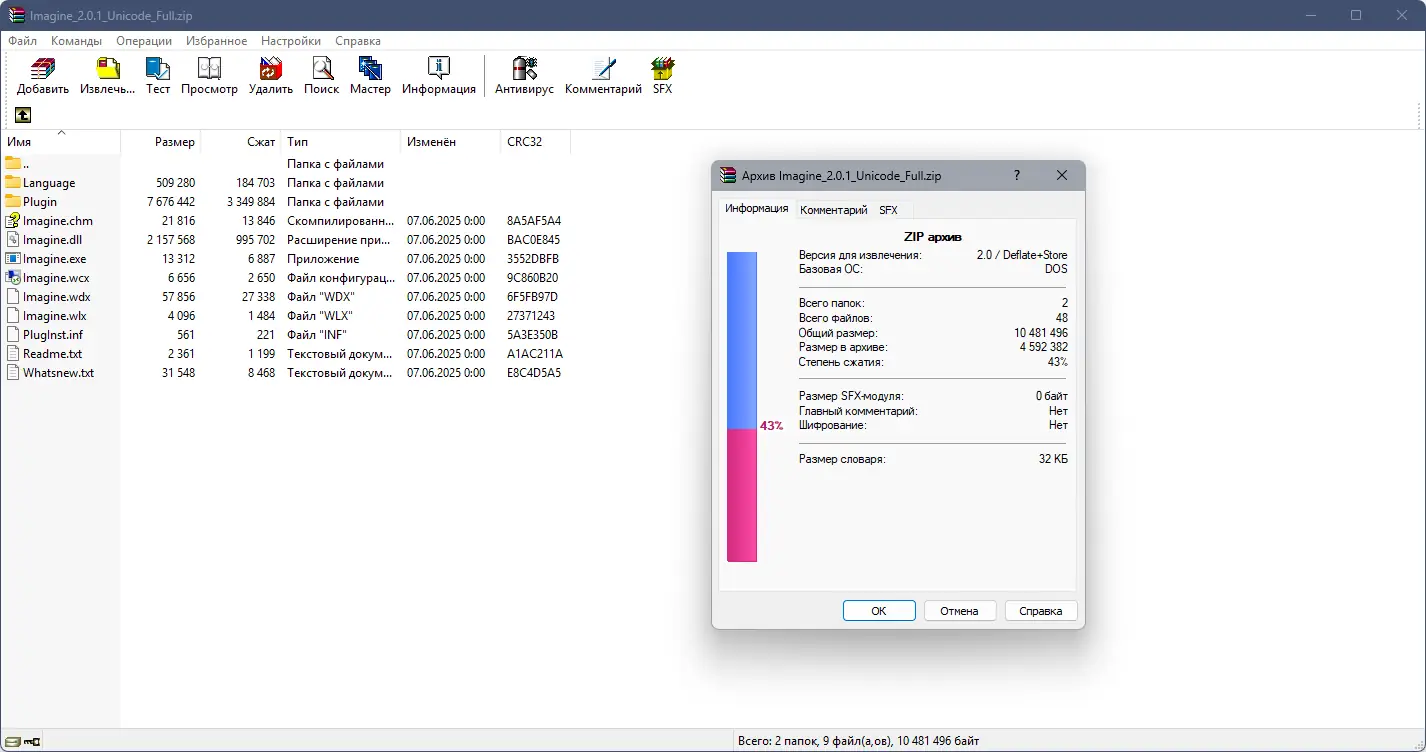Screen dimensions: 1426x752
Task: Click the size value 2 157 568
Action: click(171, 240)
